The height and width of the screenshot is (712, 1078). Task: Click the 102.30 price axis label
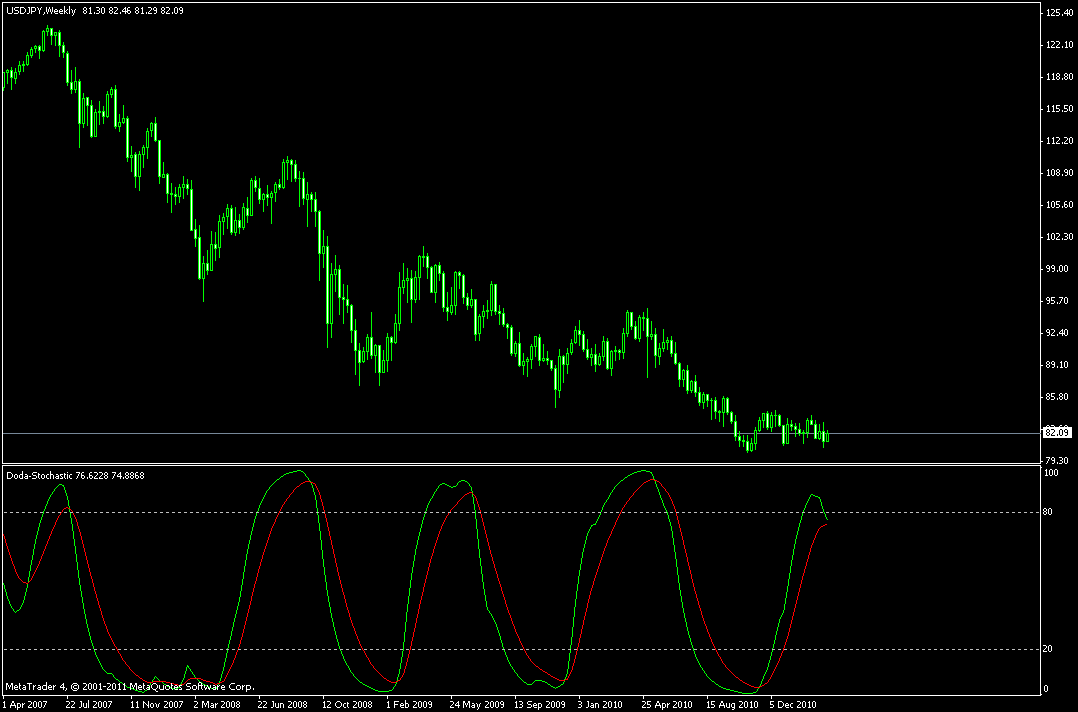click(x=1058, y=237)
